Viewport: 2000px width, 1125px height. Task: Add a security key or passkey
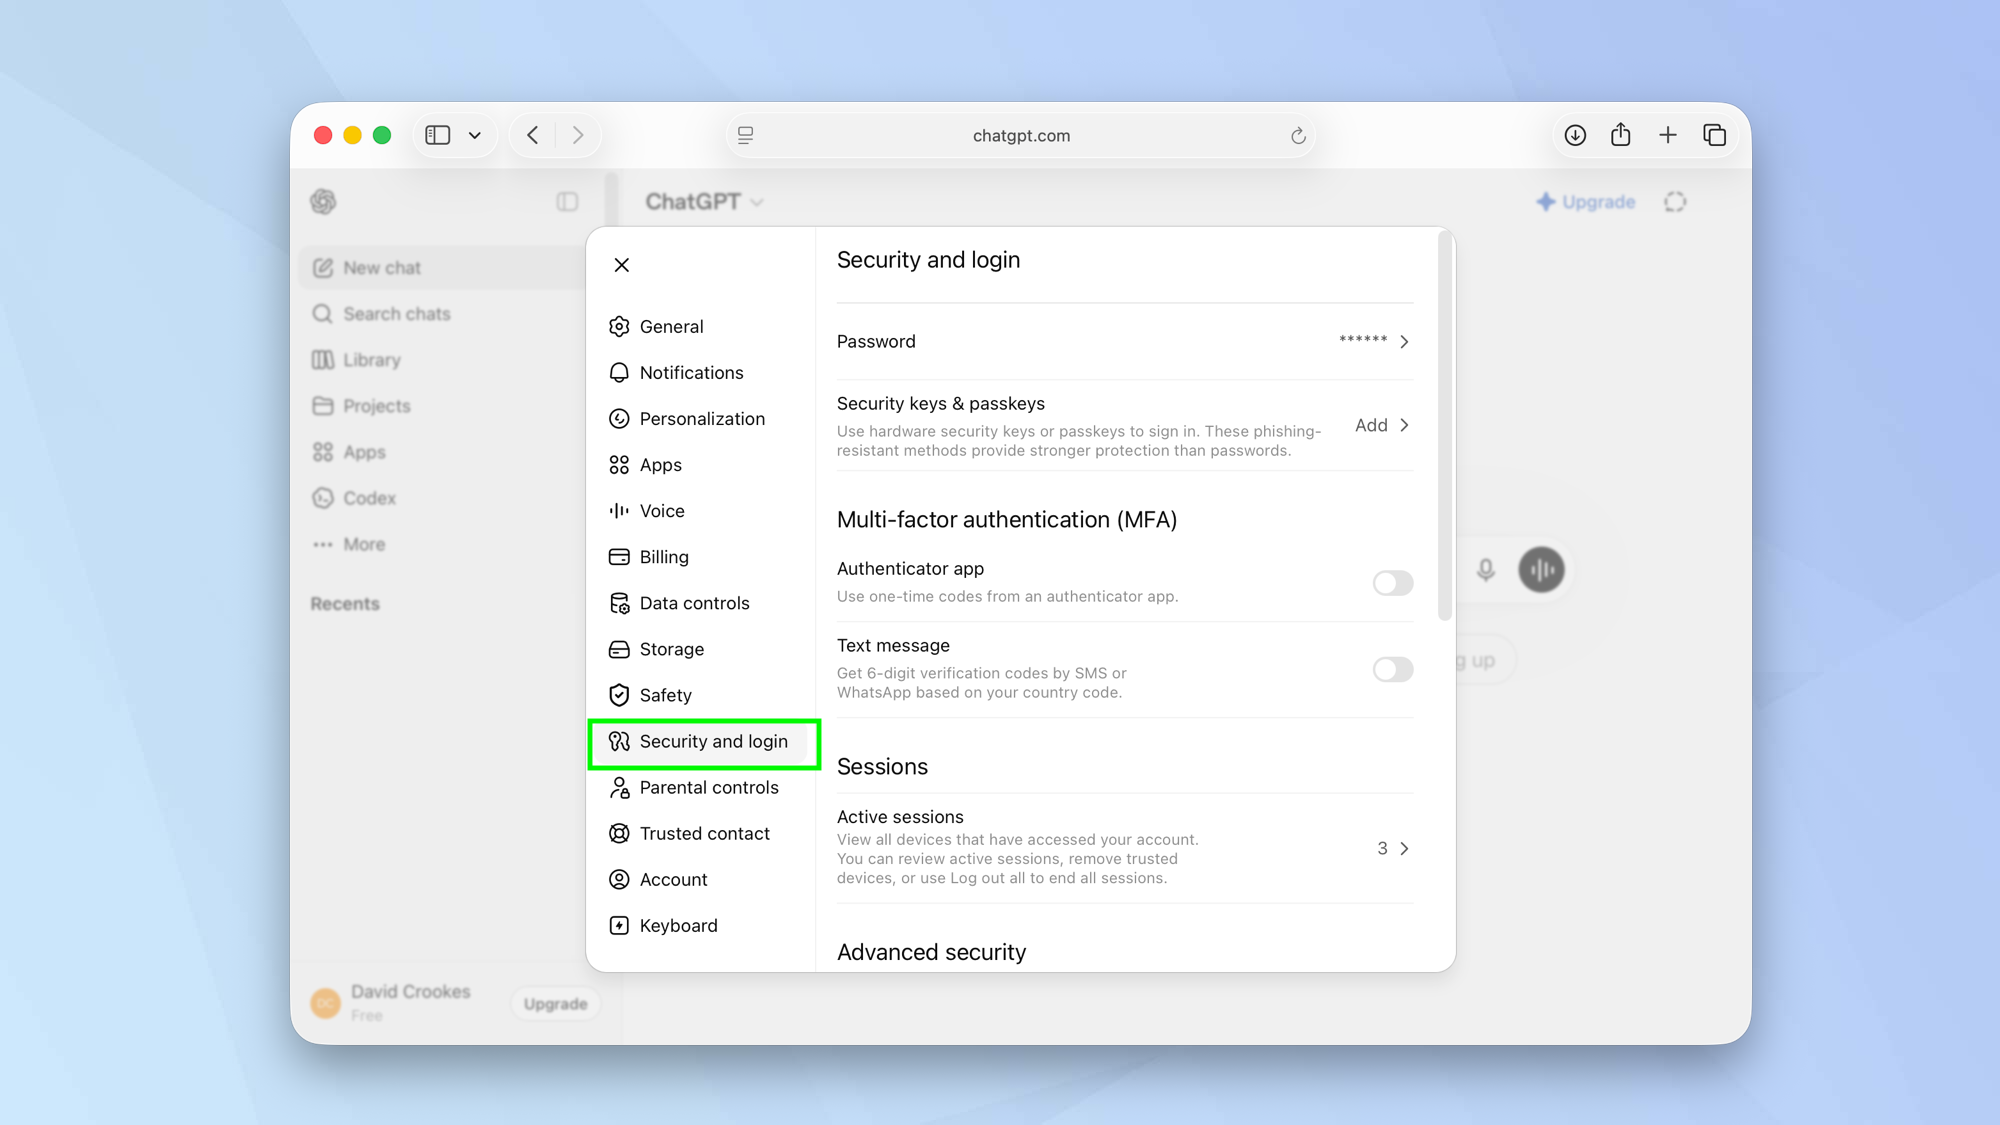click(1382, 425)
